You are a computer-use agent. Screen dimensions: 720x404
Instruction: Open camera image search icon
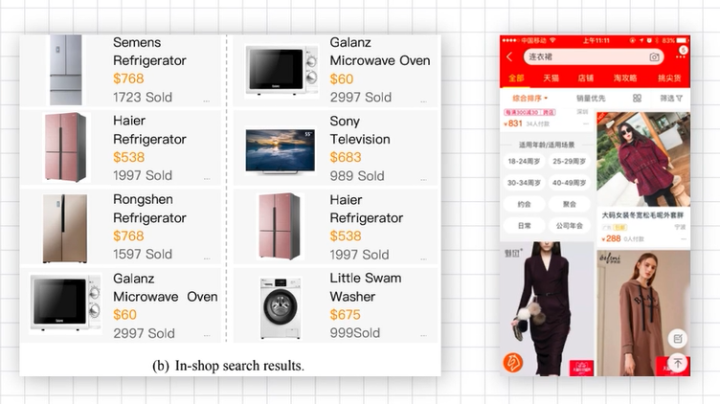[654, 57]
